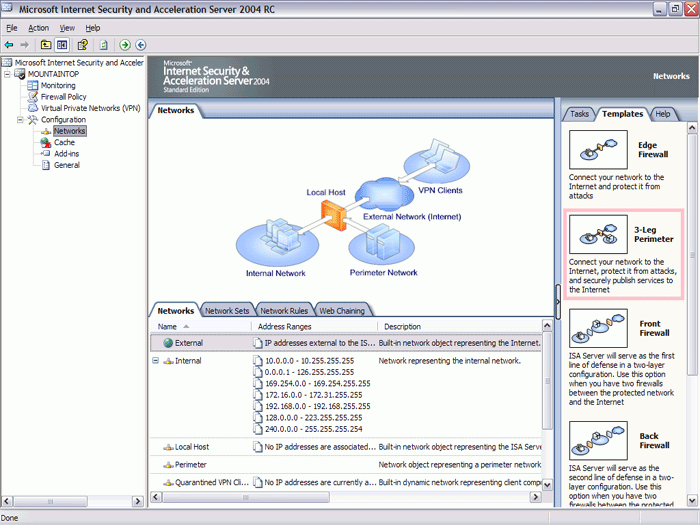
Task: Collapse the MOUNTAINTOP tree node
Action: pyautogui.click(x=7, y=74)
